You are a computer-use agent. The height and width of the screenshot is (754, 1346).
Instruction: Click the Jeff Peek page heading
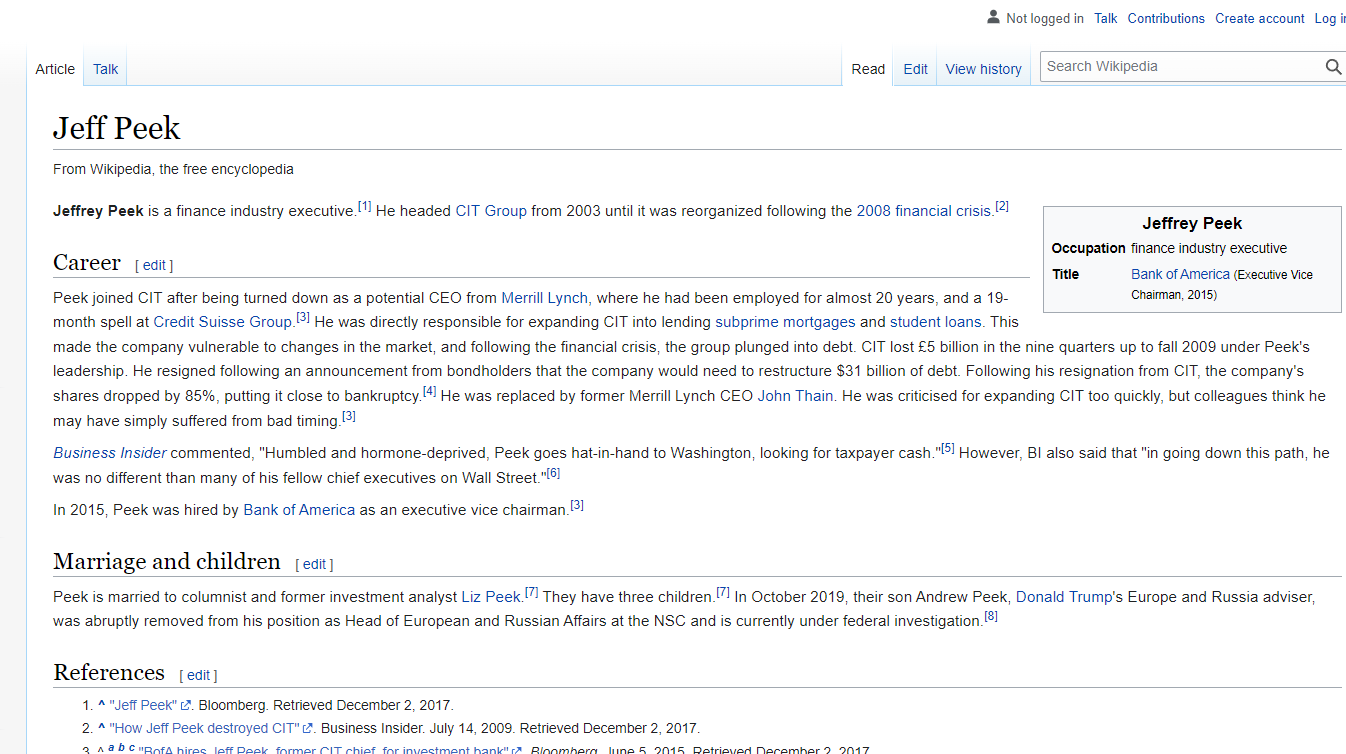coord(117,129)
